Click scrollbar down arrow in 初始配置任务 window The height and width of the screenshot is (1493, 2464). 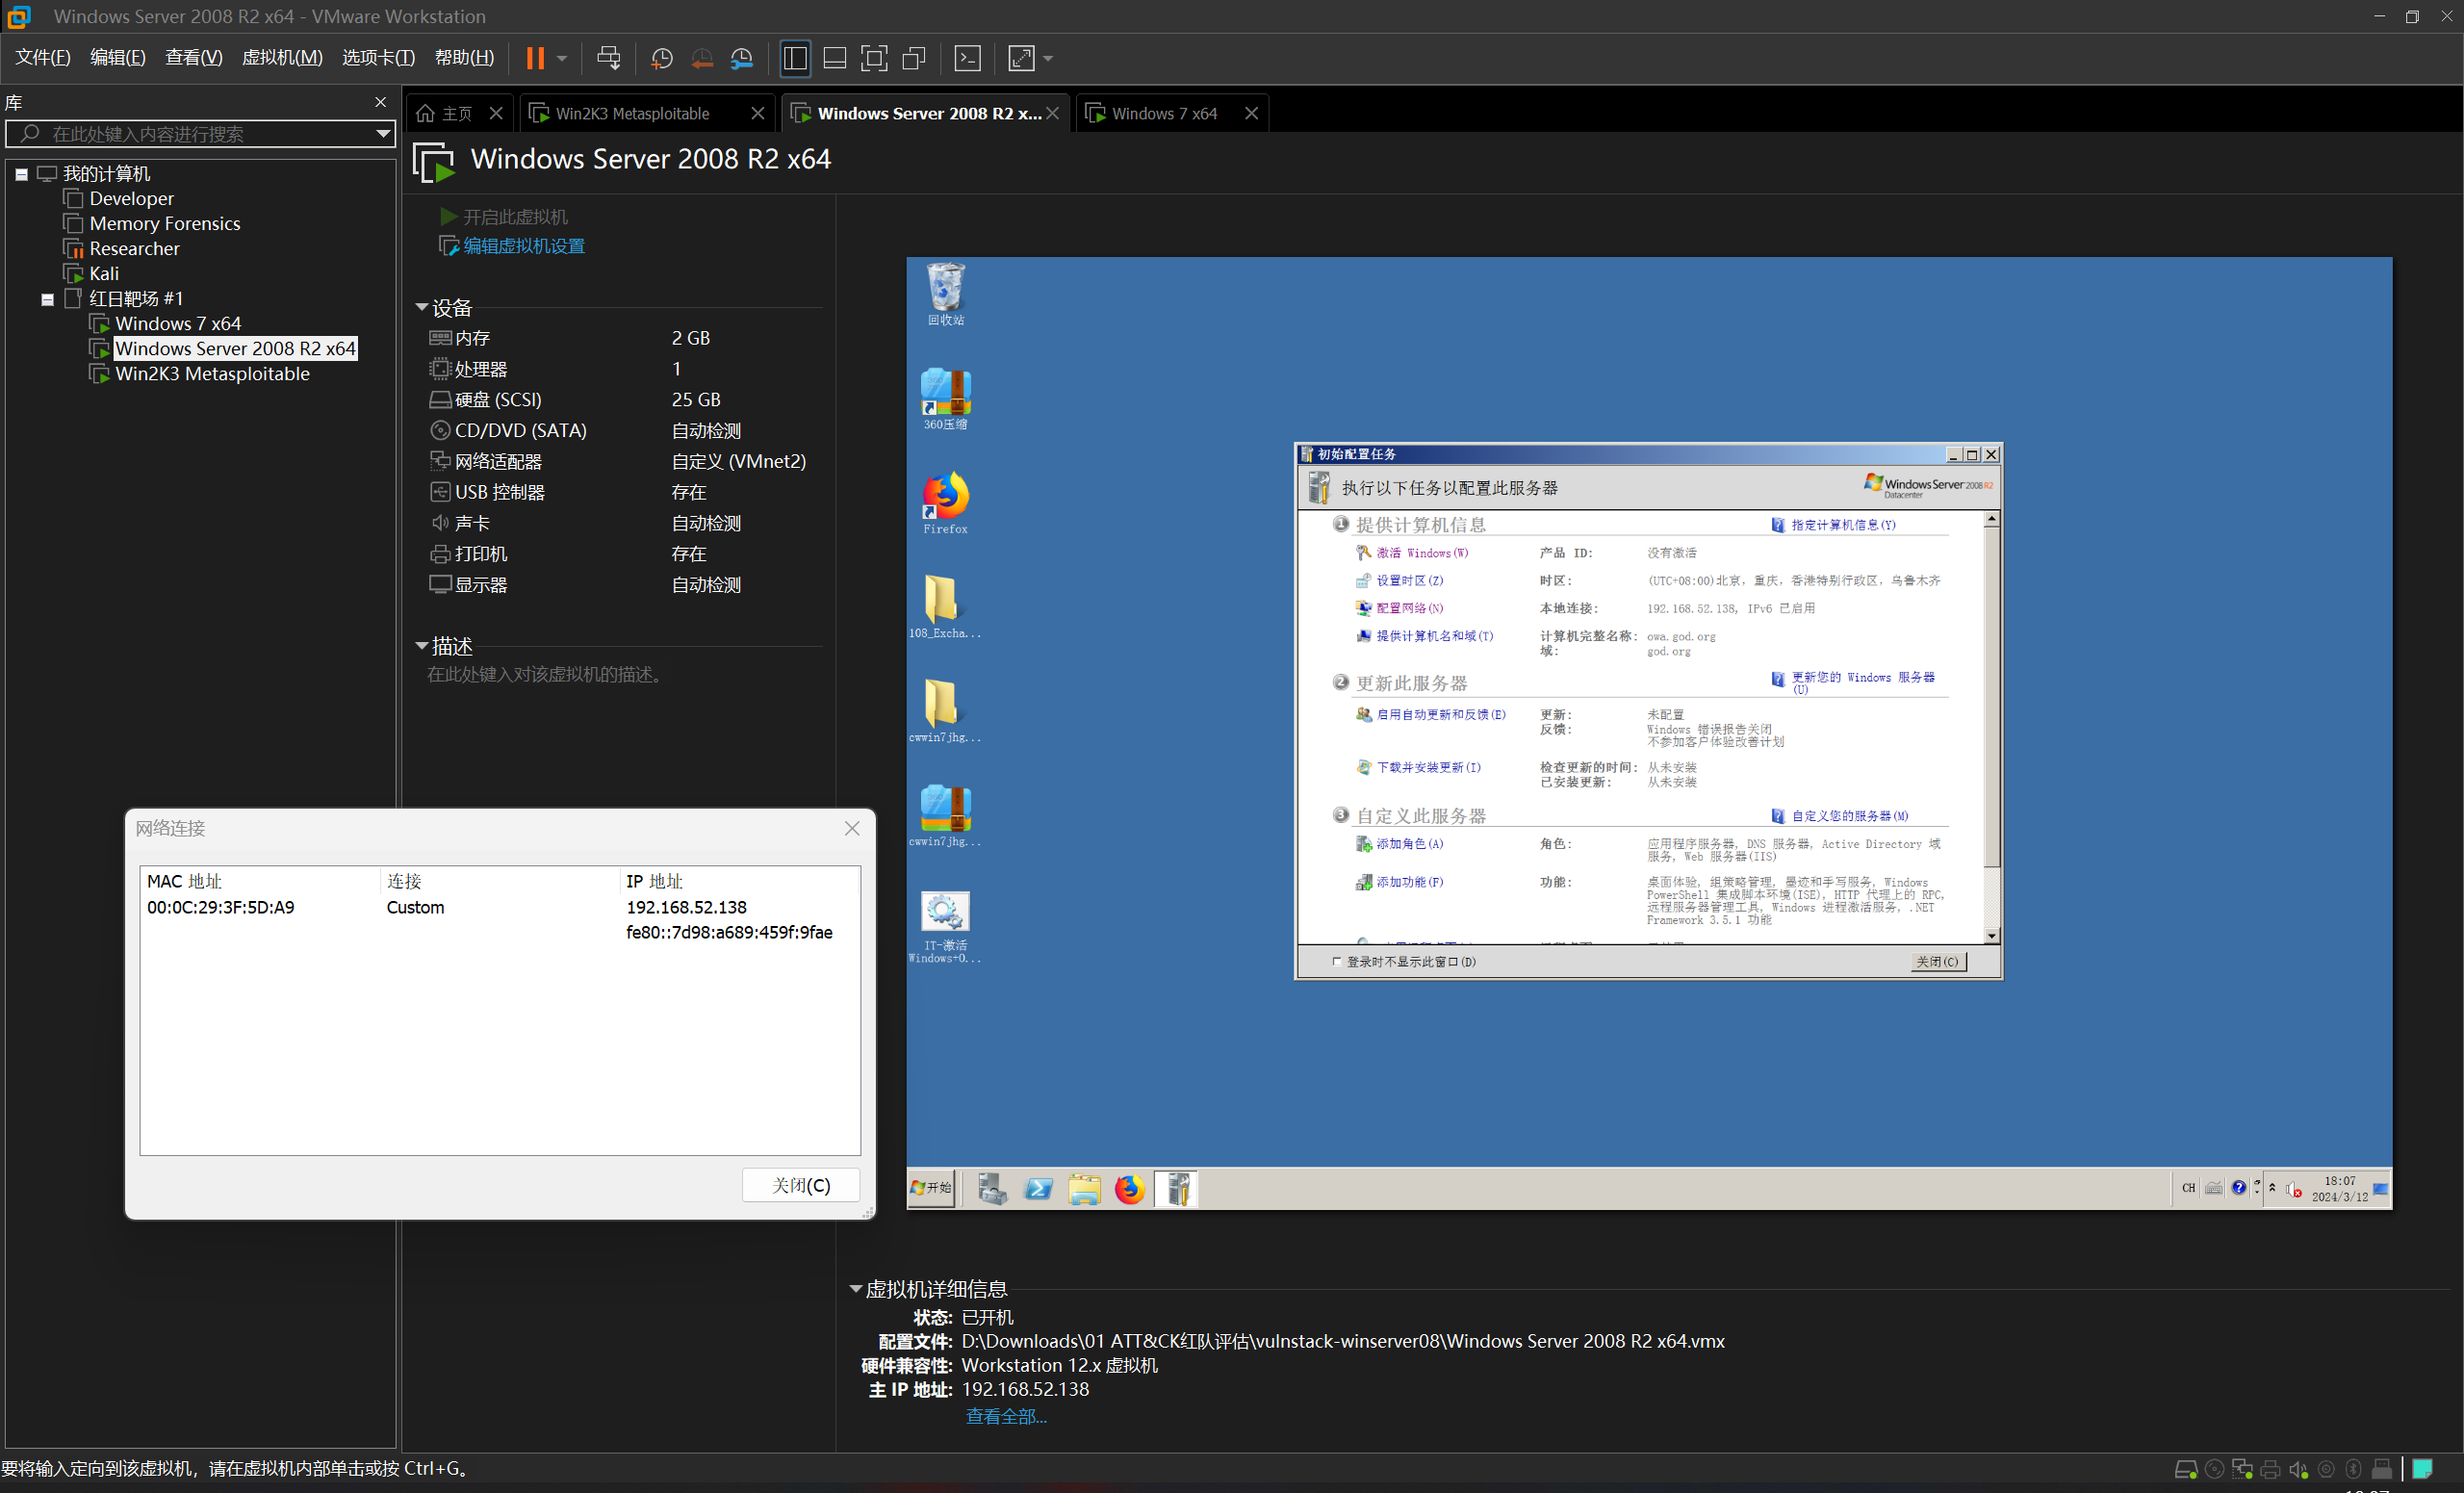(x=1992, y=936)
